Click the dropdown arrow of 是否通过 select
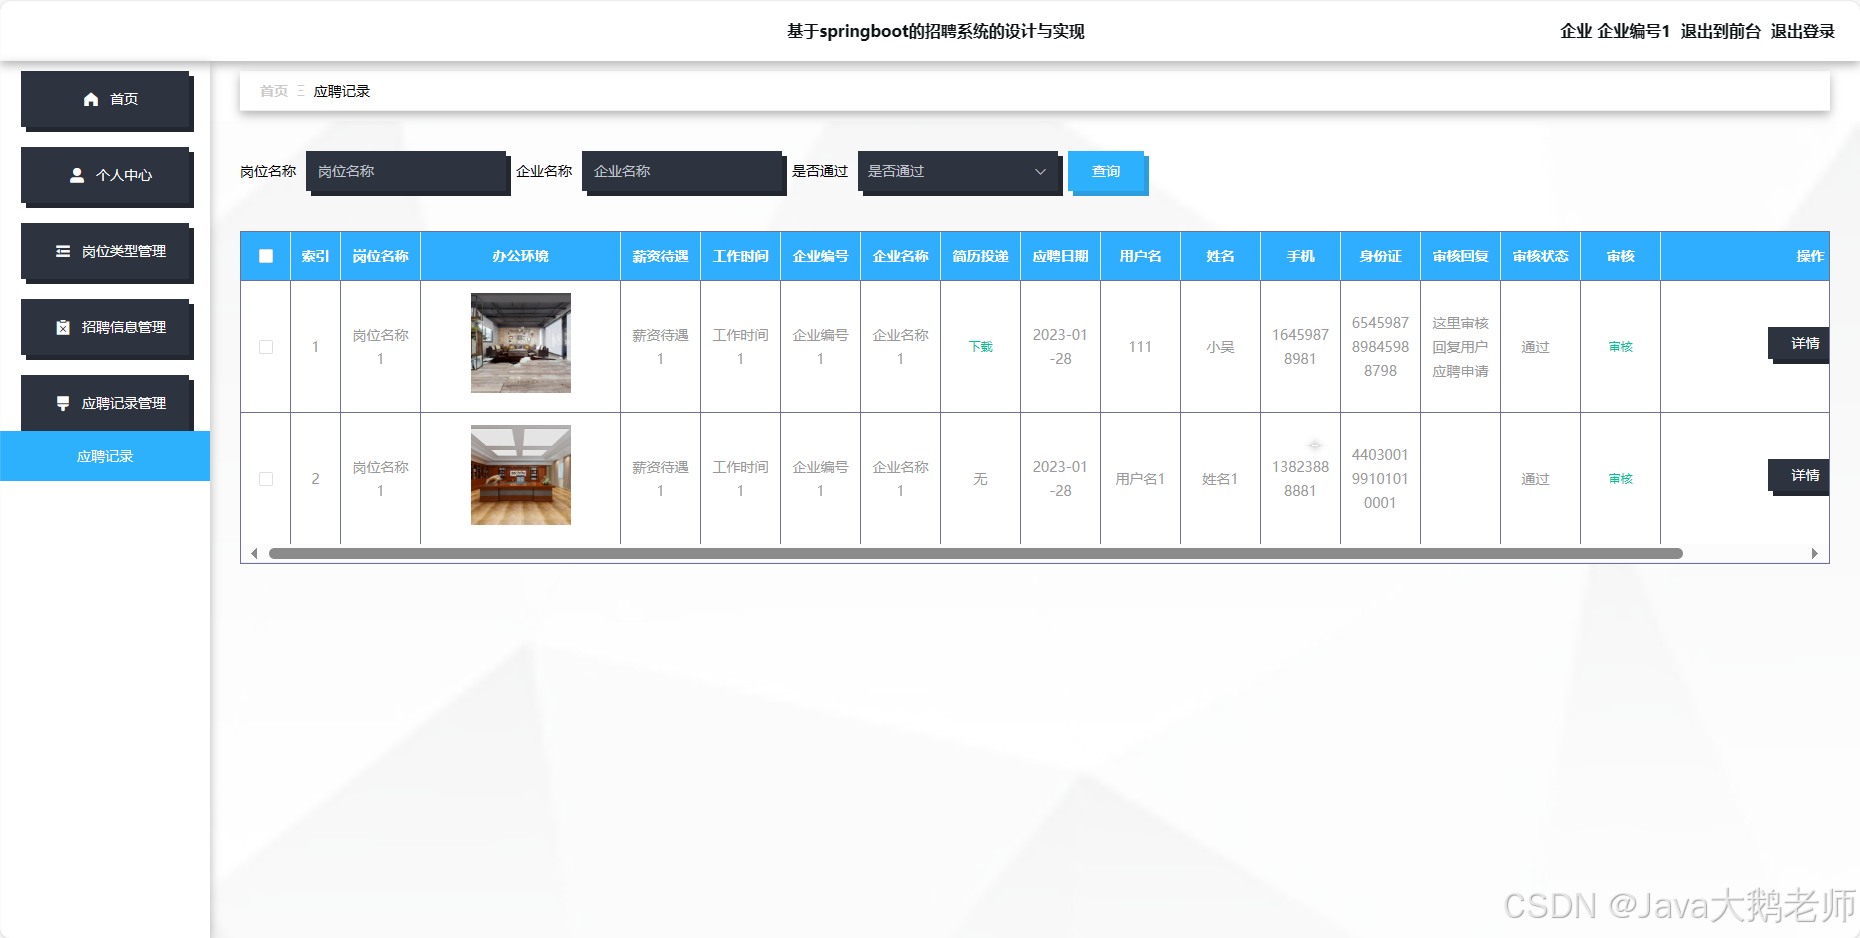 tap(1040, 171)
